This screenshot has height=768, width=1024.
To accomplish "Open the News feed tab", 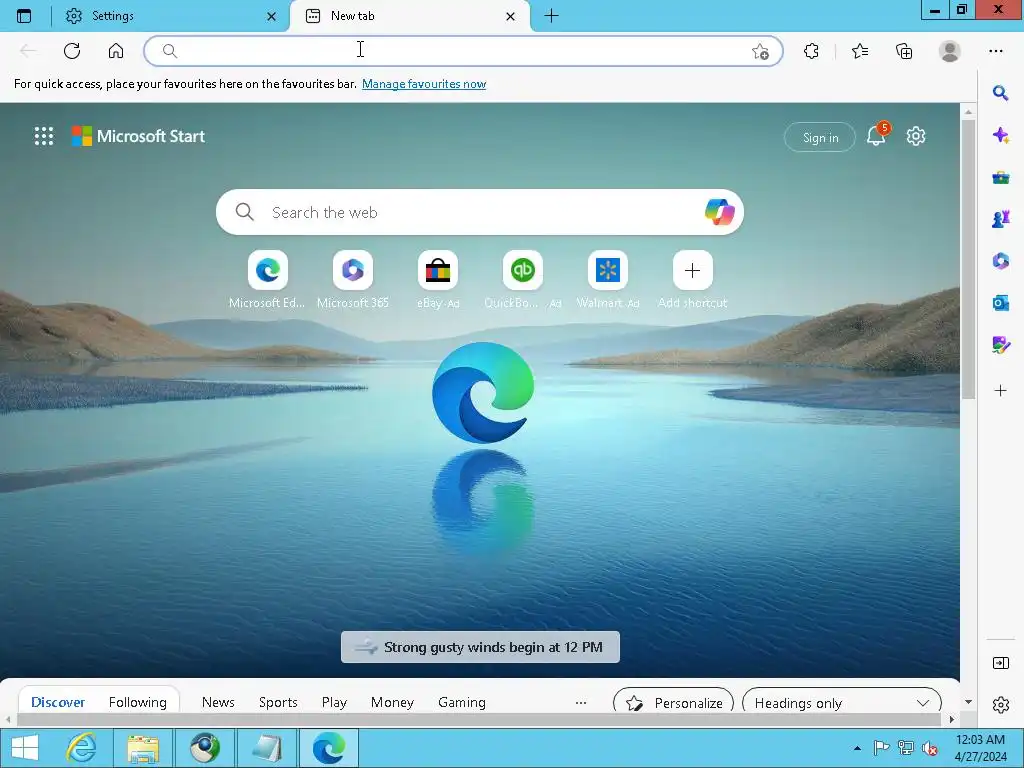I will click(x=218, y=702).
